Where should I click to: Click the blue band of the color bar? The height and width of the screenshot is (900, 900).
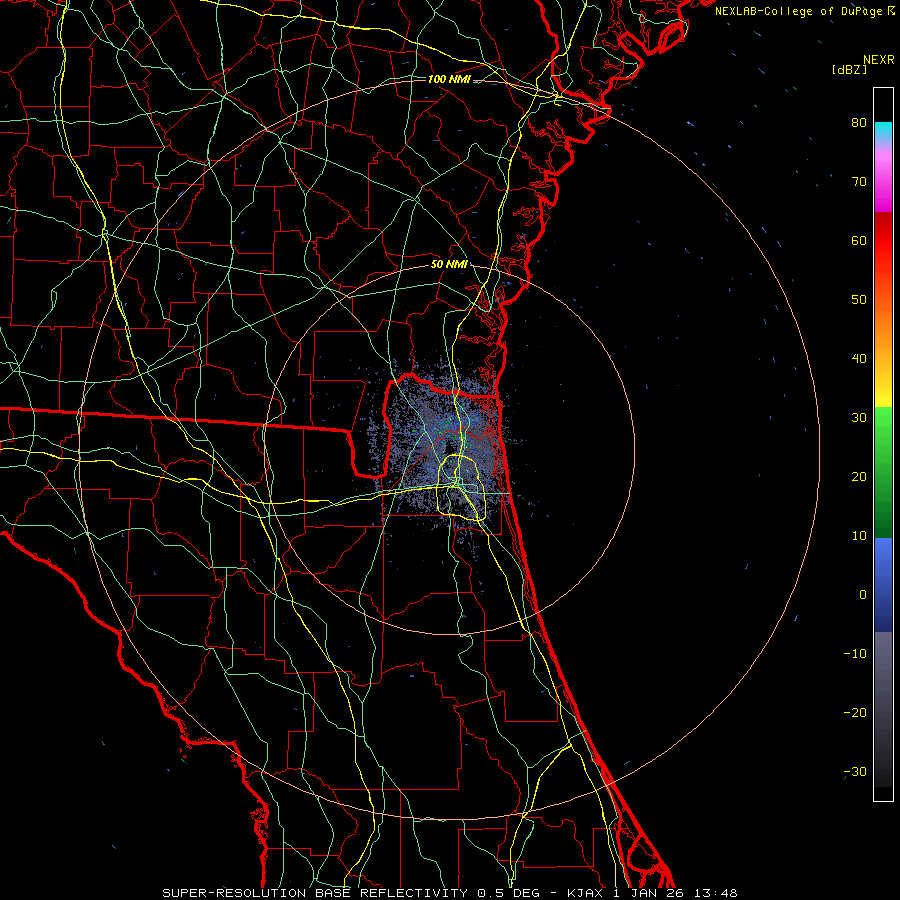tap(883, 584)
